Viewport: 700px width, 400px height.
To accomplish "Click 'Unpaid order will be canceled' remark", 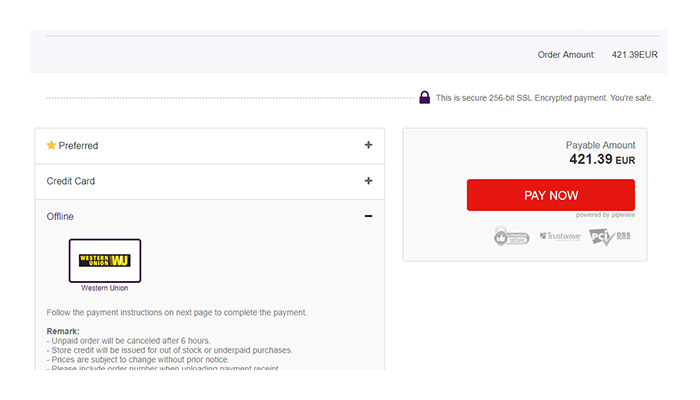I will click(x=128, y=341).
